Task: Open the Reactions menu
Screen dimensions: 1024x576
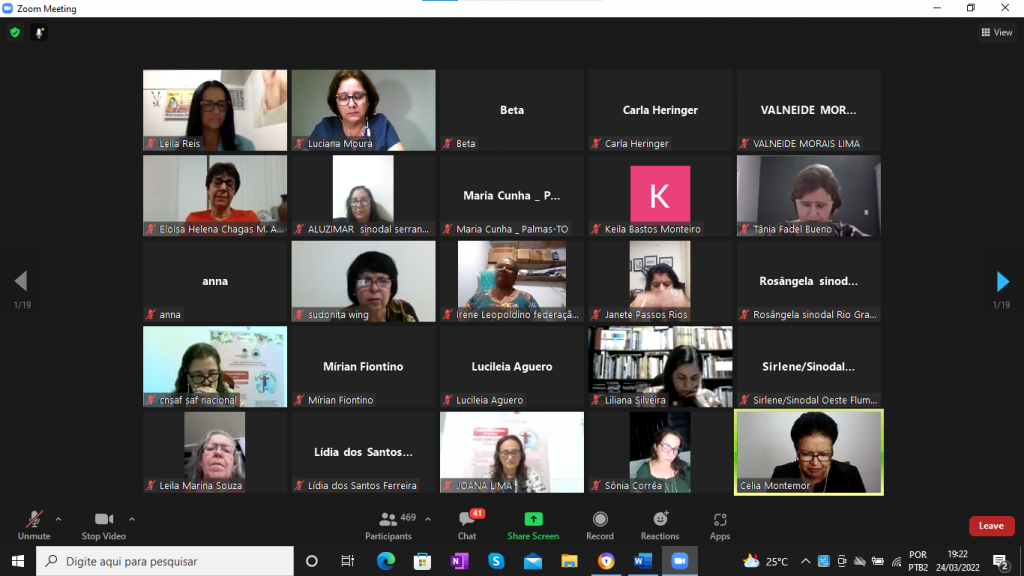Action: tap(660, 524)
